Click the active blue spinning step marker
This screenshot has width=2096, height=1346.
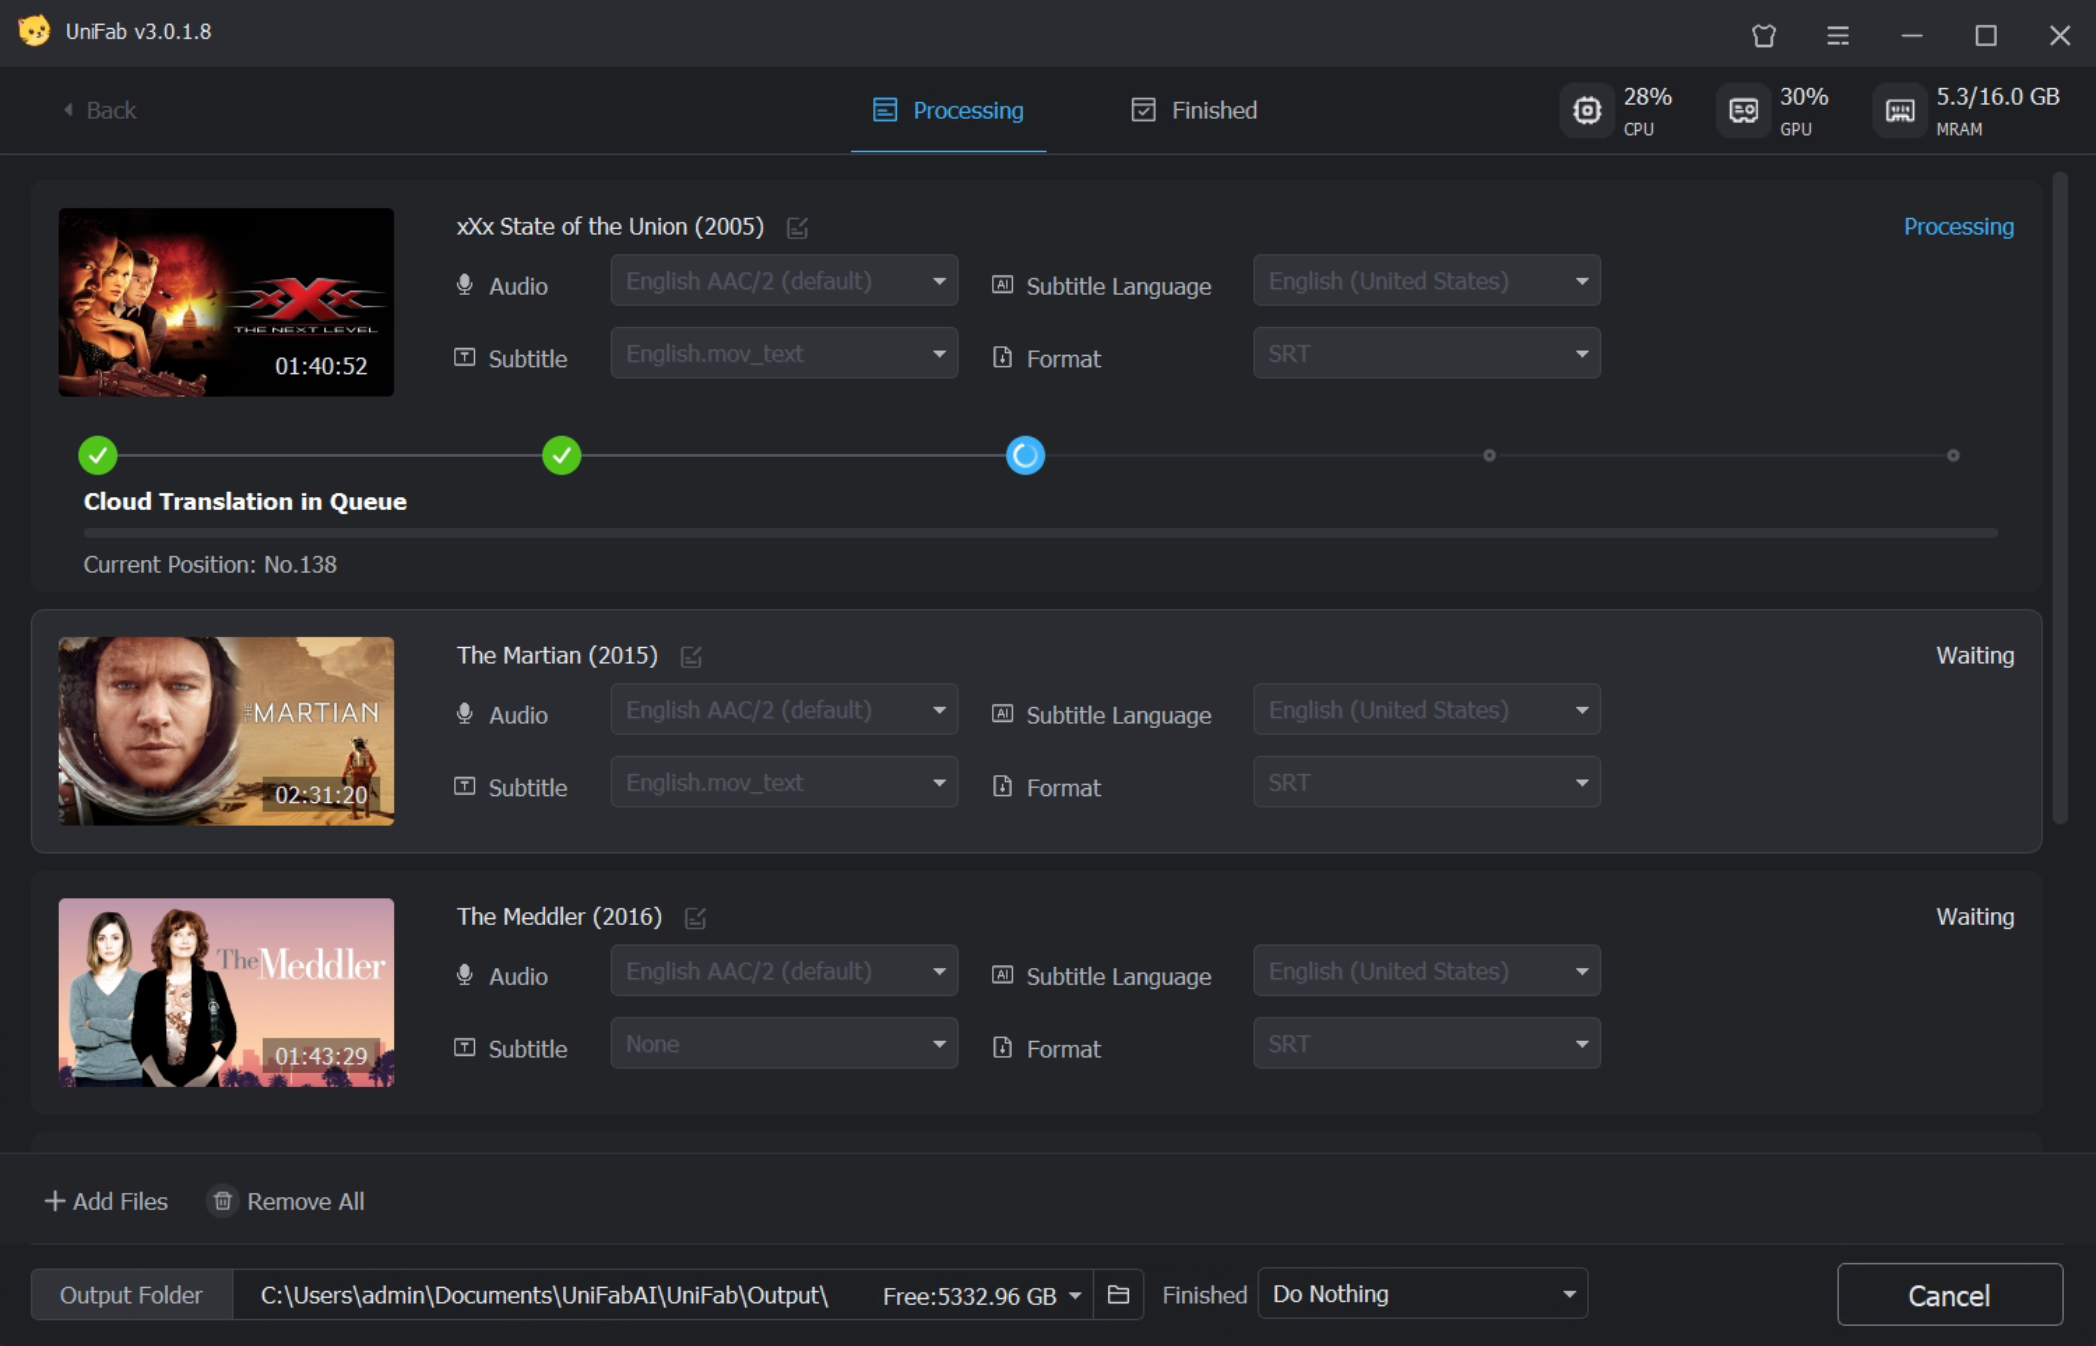tap(1025, 455)
